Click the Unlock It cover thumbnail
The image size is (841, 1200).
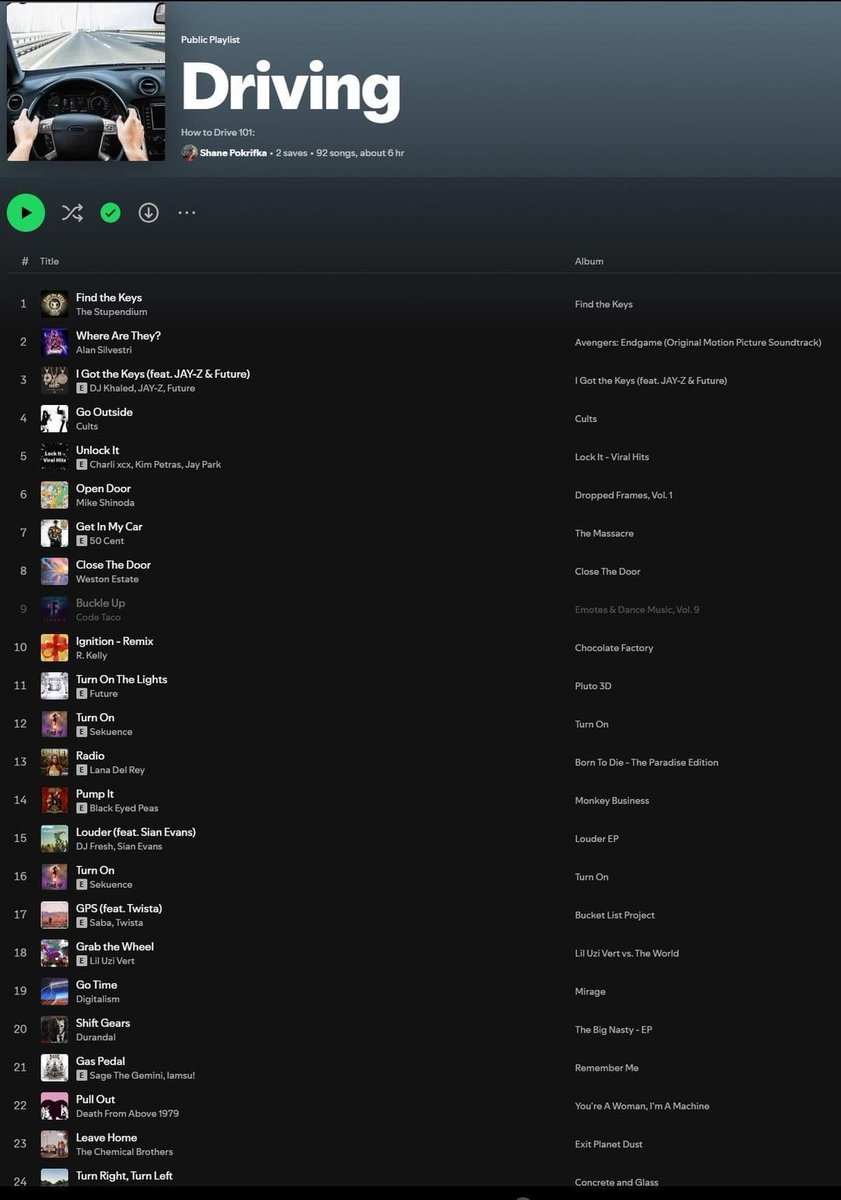pos(54,457)
